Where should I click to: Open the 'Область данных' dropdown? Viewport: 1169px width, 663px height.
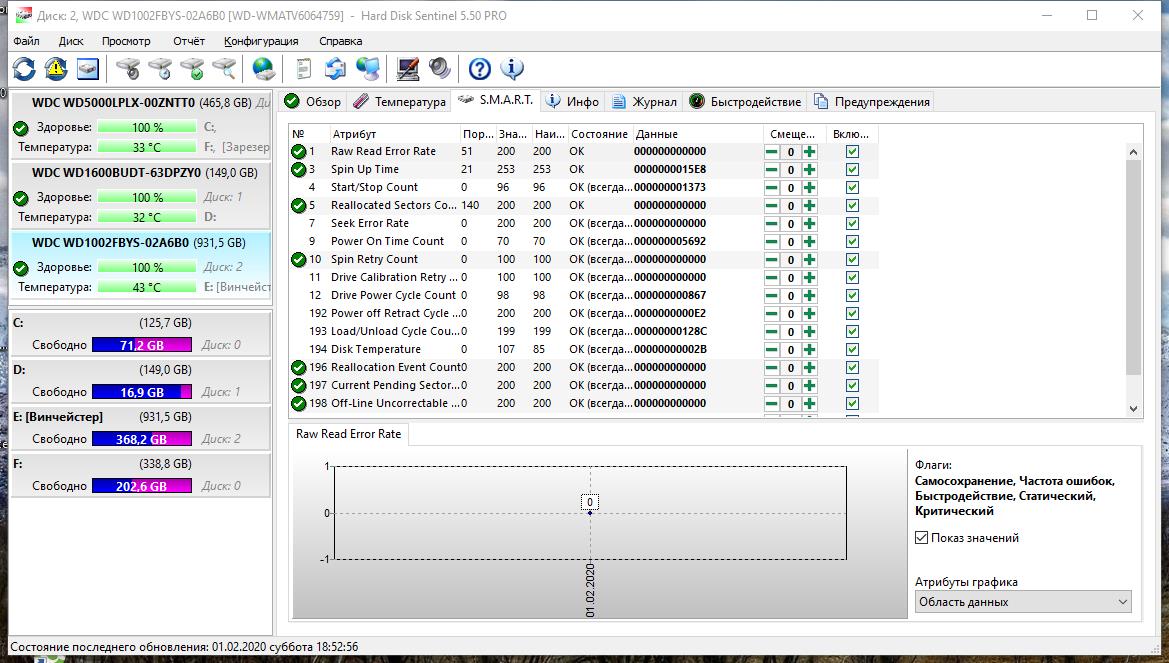1023,602
